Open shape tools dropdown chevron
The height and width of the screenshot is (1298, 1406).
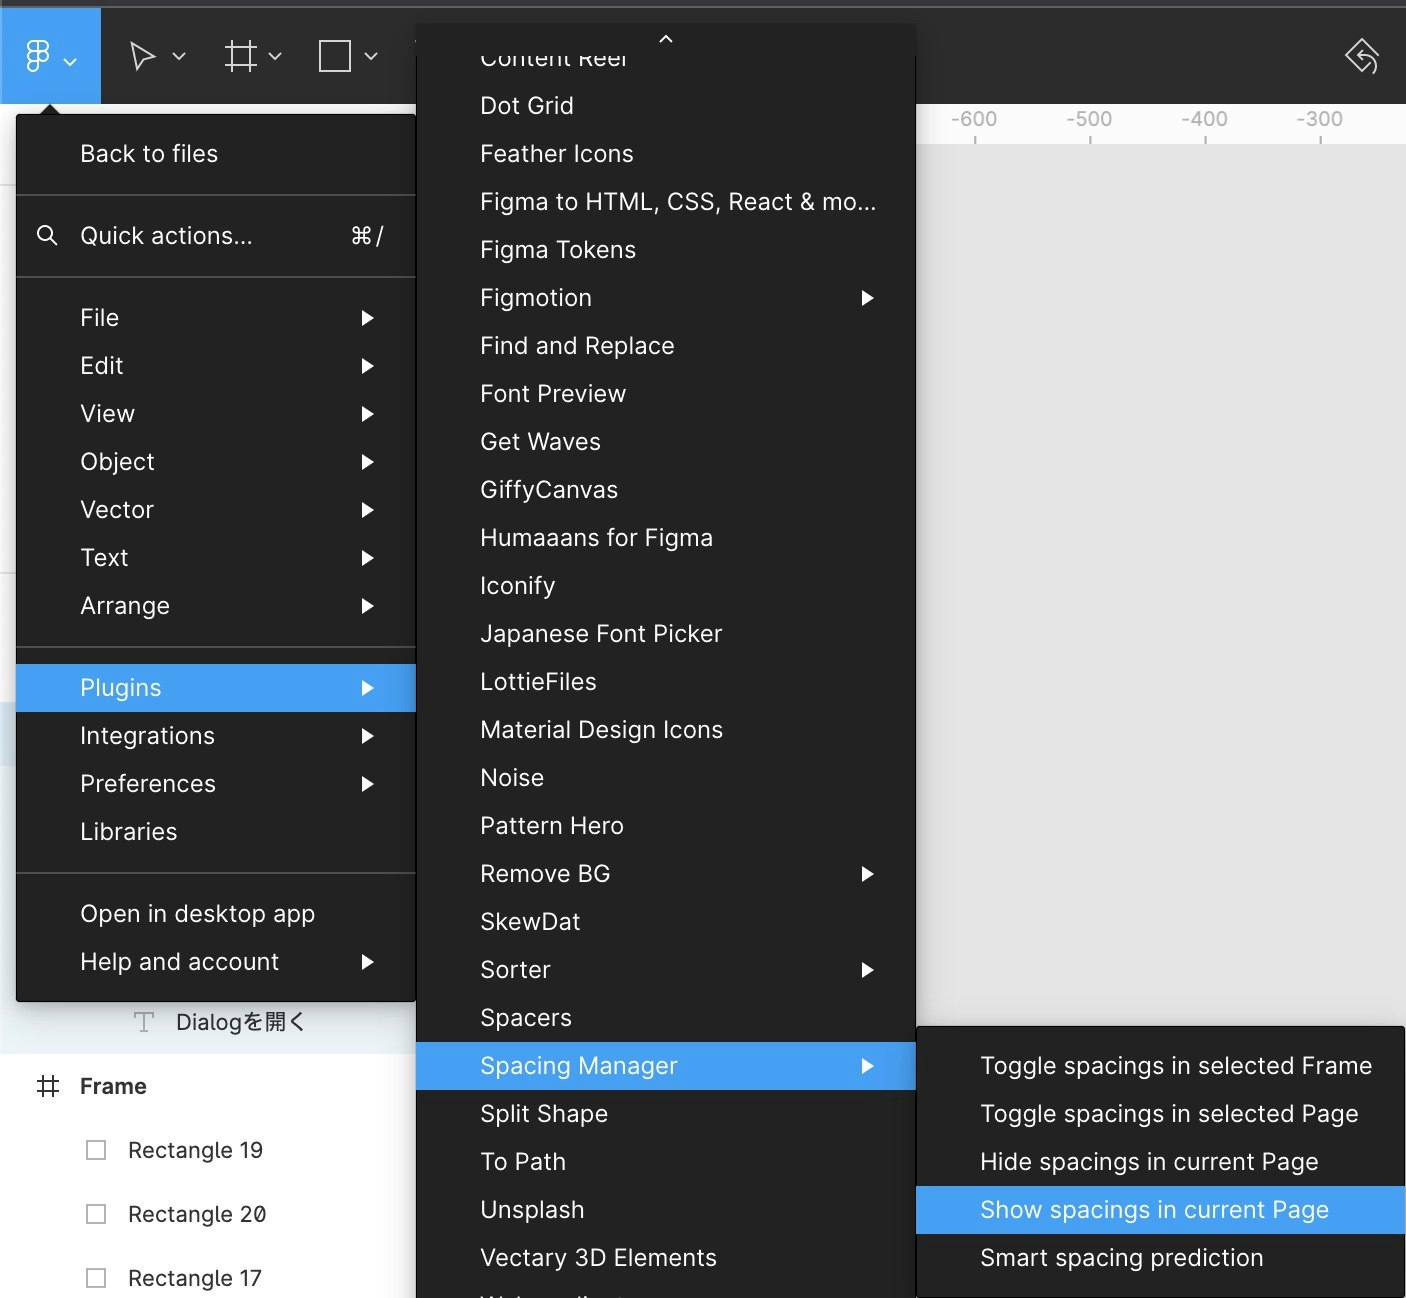(371, 57)
